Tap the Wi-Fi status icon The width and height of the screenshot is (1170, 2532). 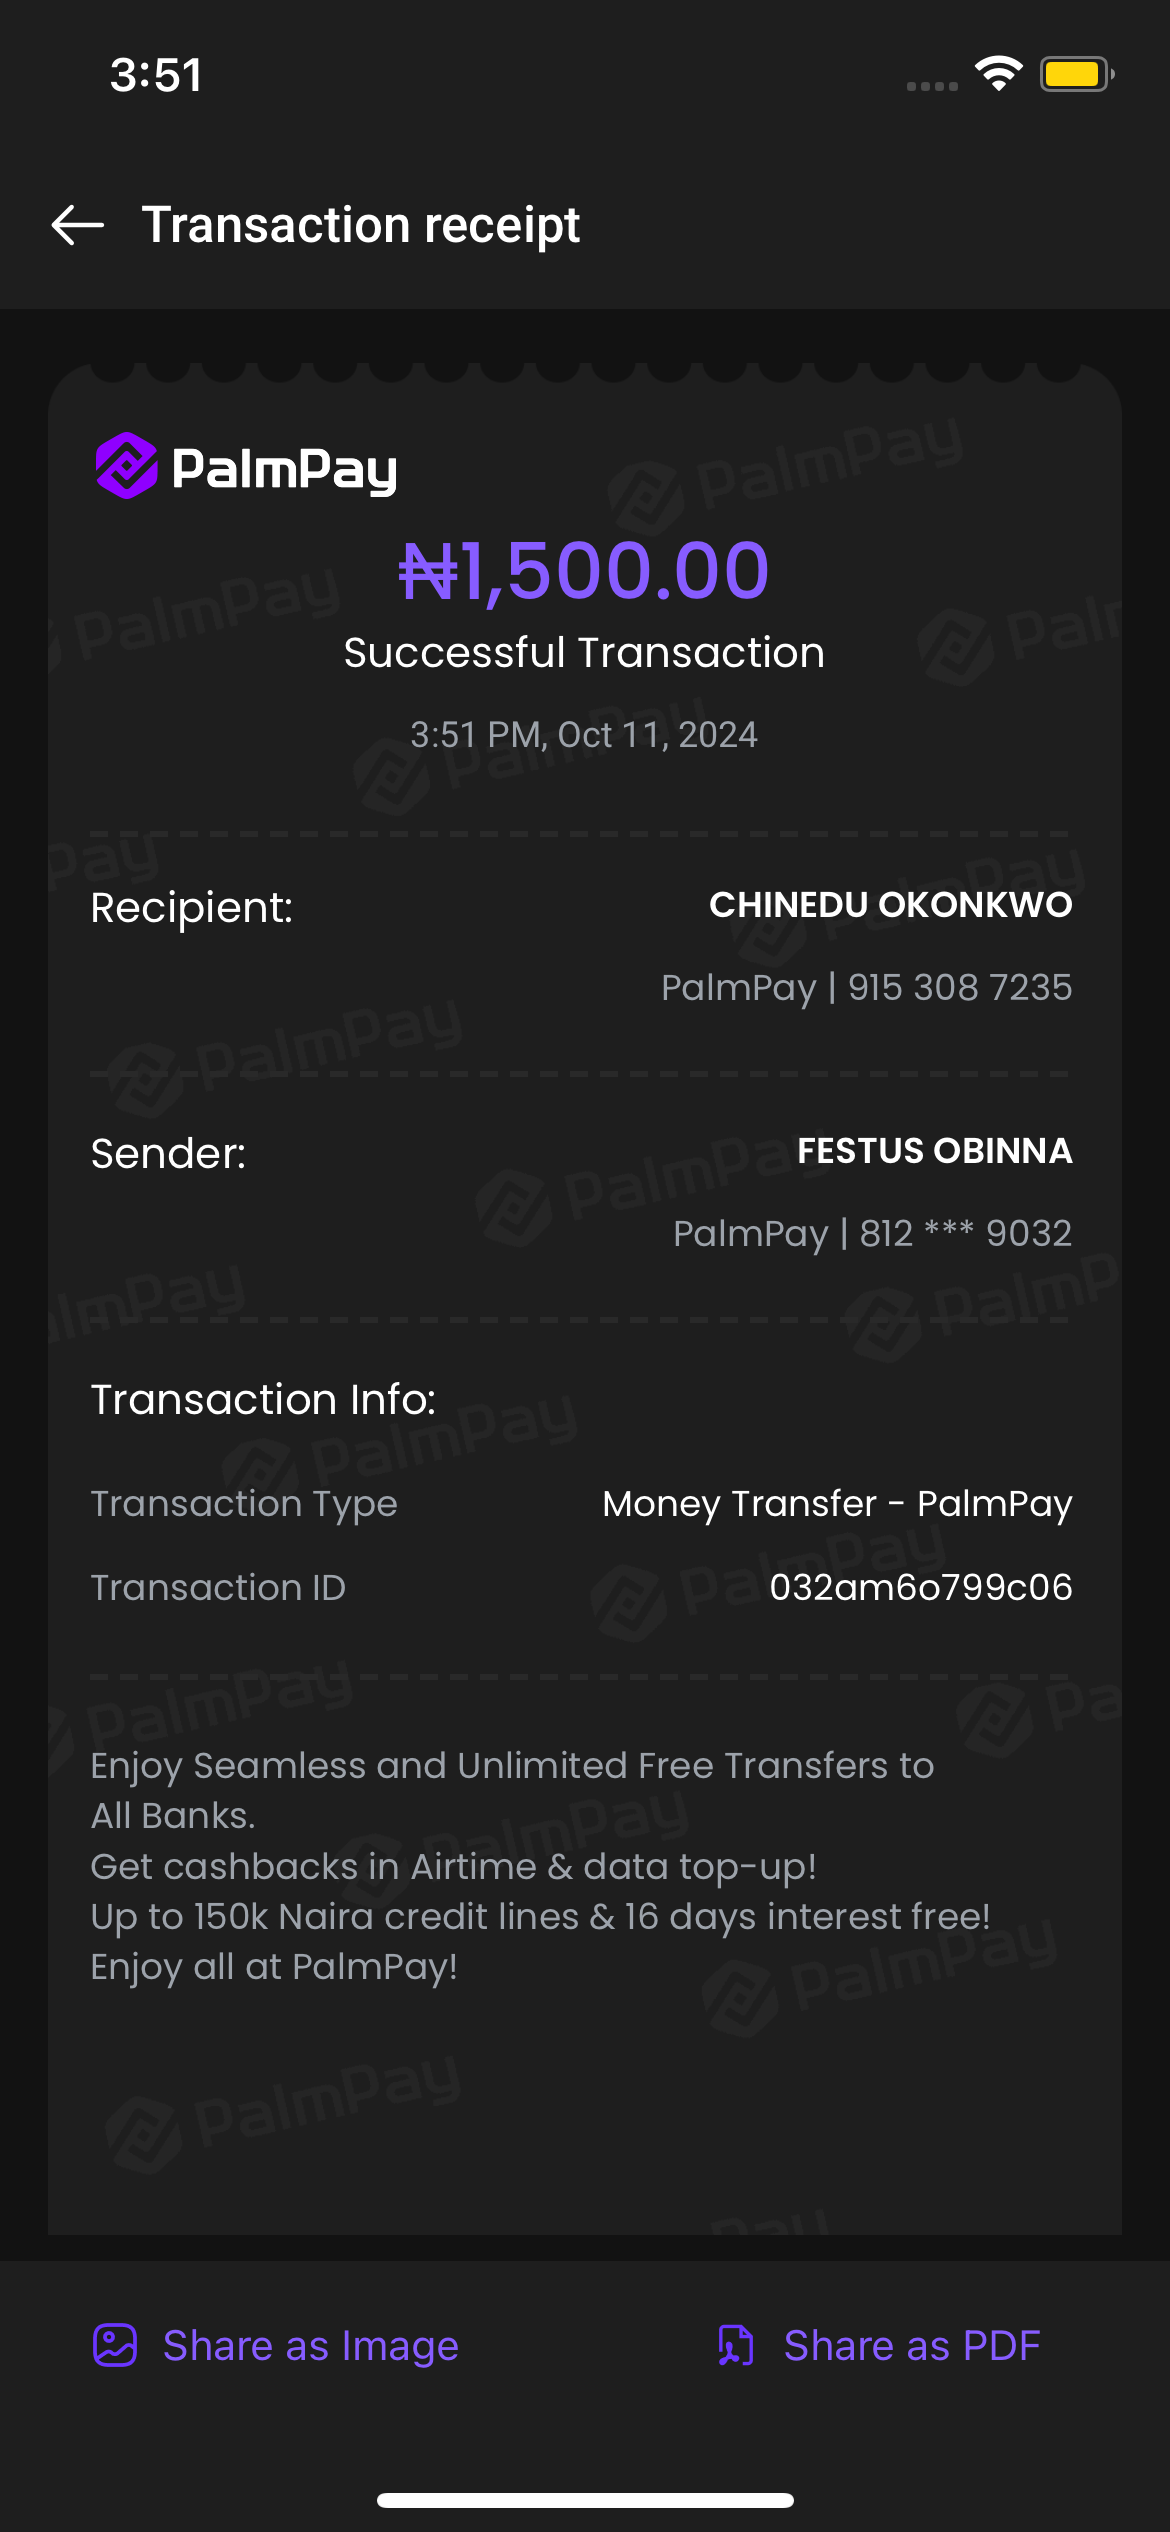point(998,74)
